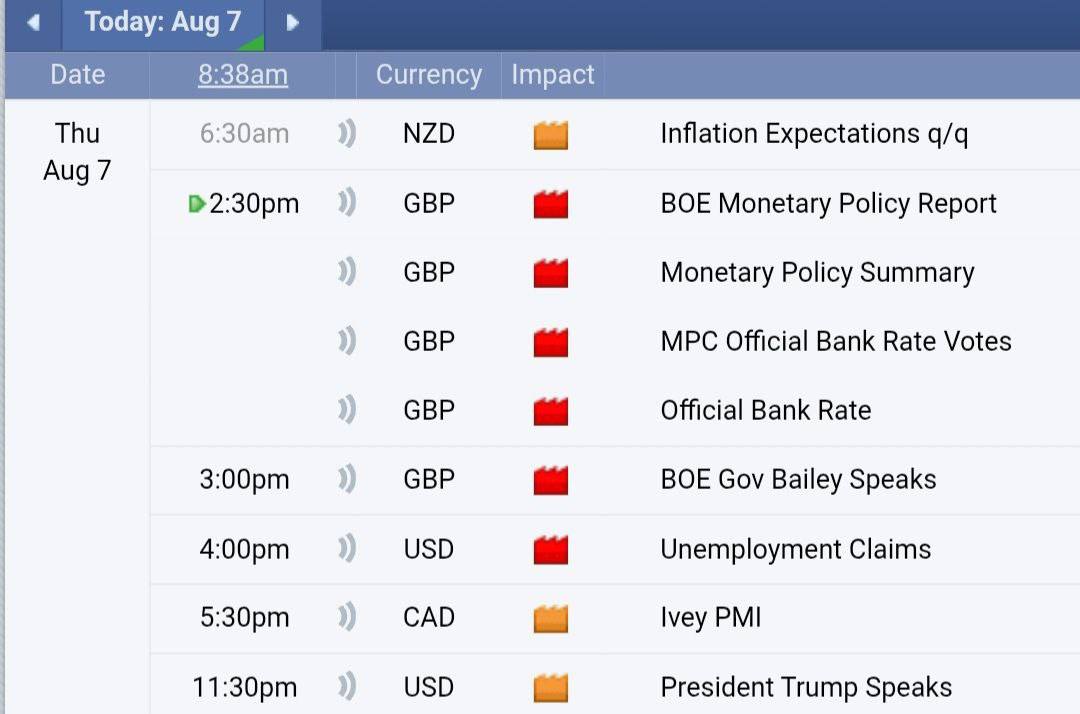Click orange impact icon for Inflation Expectations

pyautogui.click(x=551, y=135)
